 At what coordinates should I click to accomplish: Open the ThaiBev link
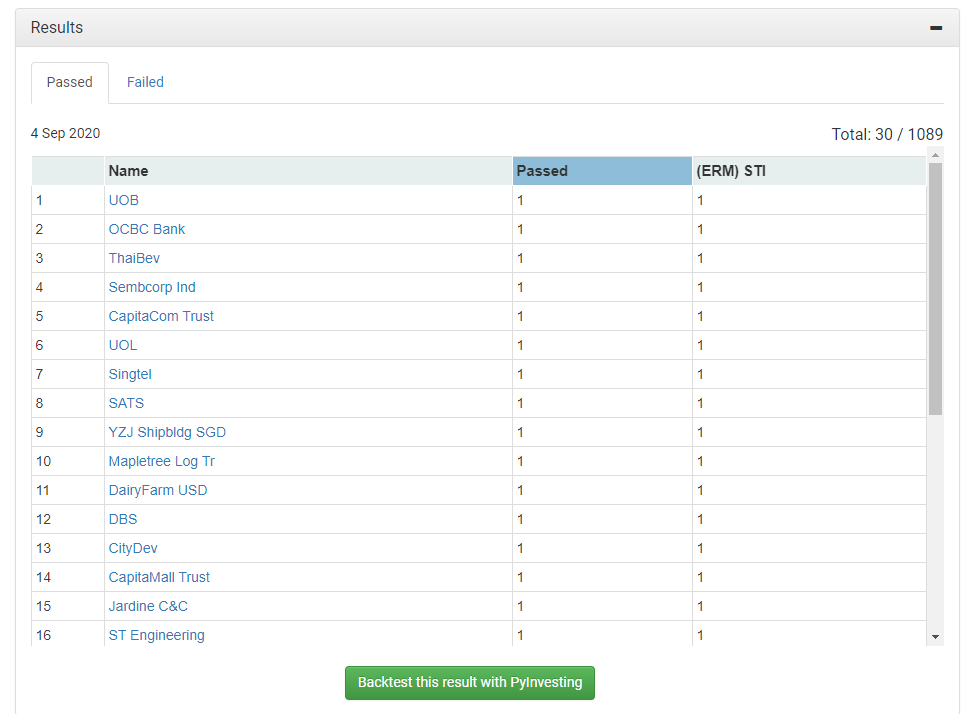point(134,258)
